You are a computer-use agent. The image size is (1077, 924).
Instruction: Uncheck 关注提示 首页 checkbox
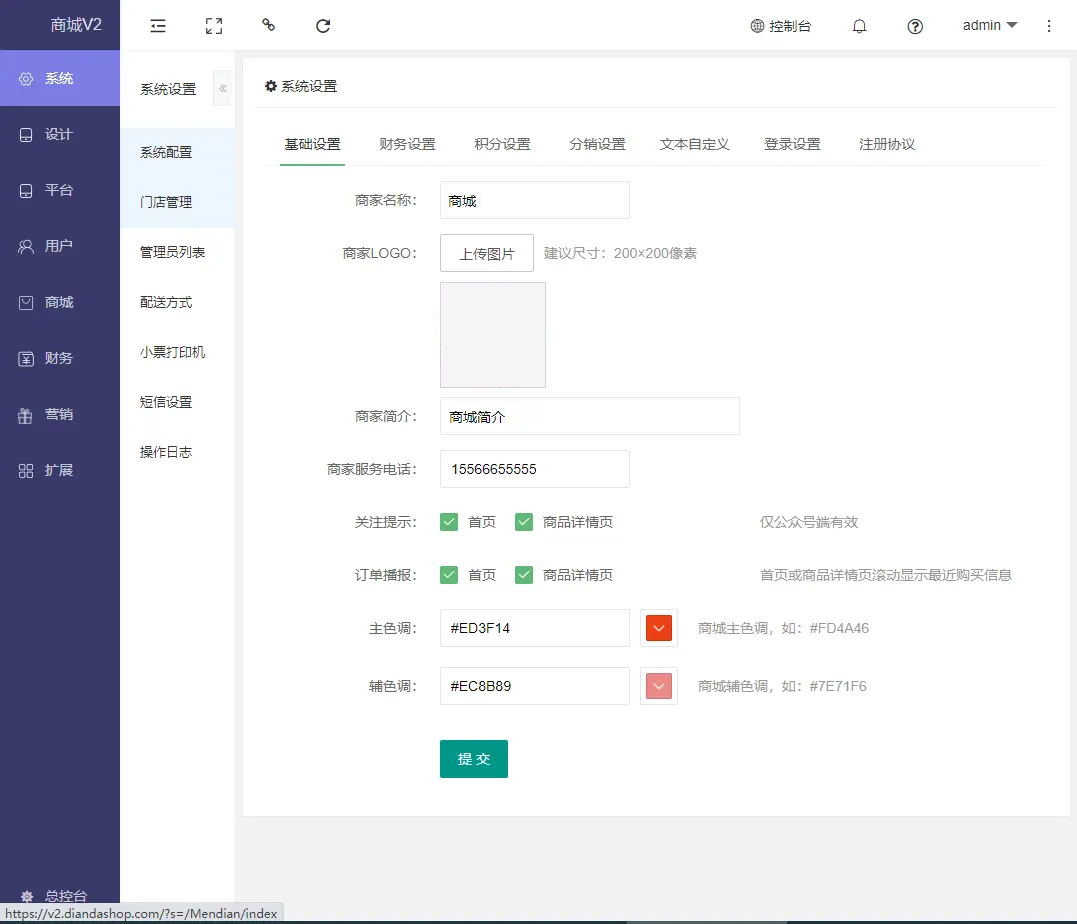449,521
